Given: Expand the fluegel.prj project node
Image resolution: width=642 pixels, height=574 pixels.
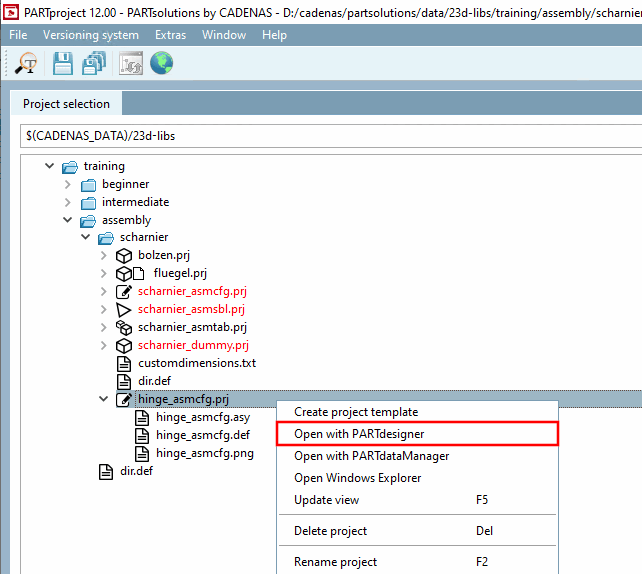Looking at the screenshot, I should [x=104, y=273].
